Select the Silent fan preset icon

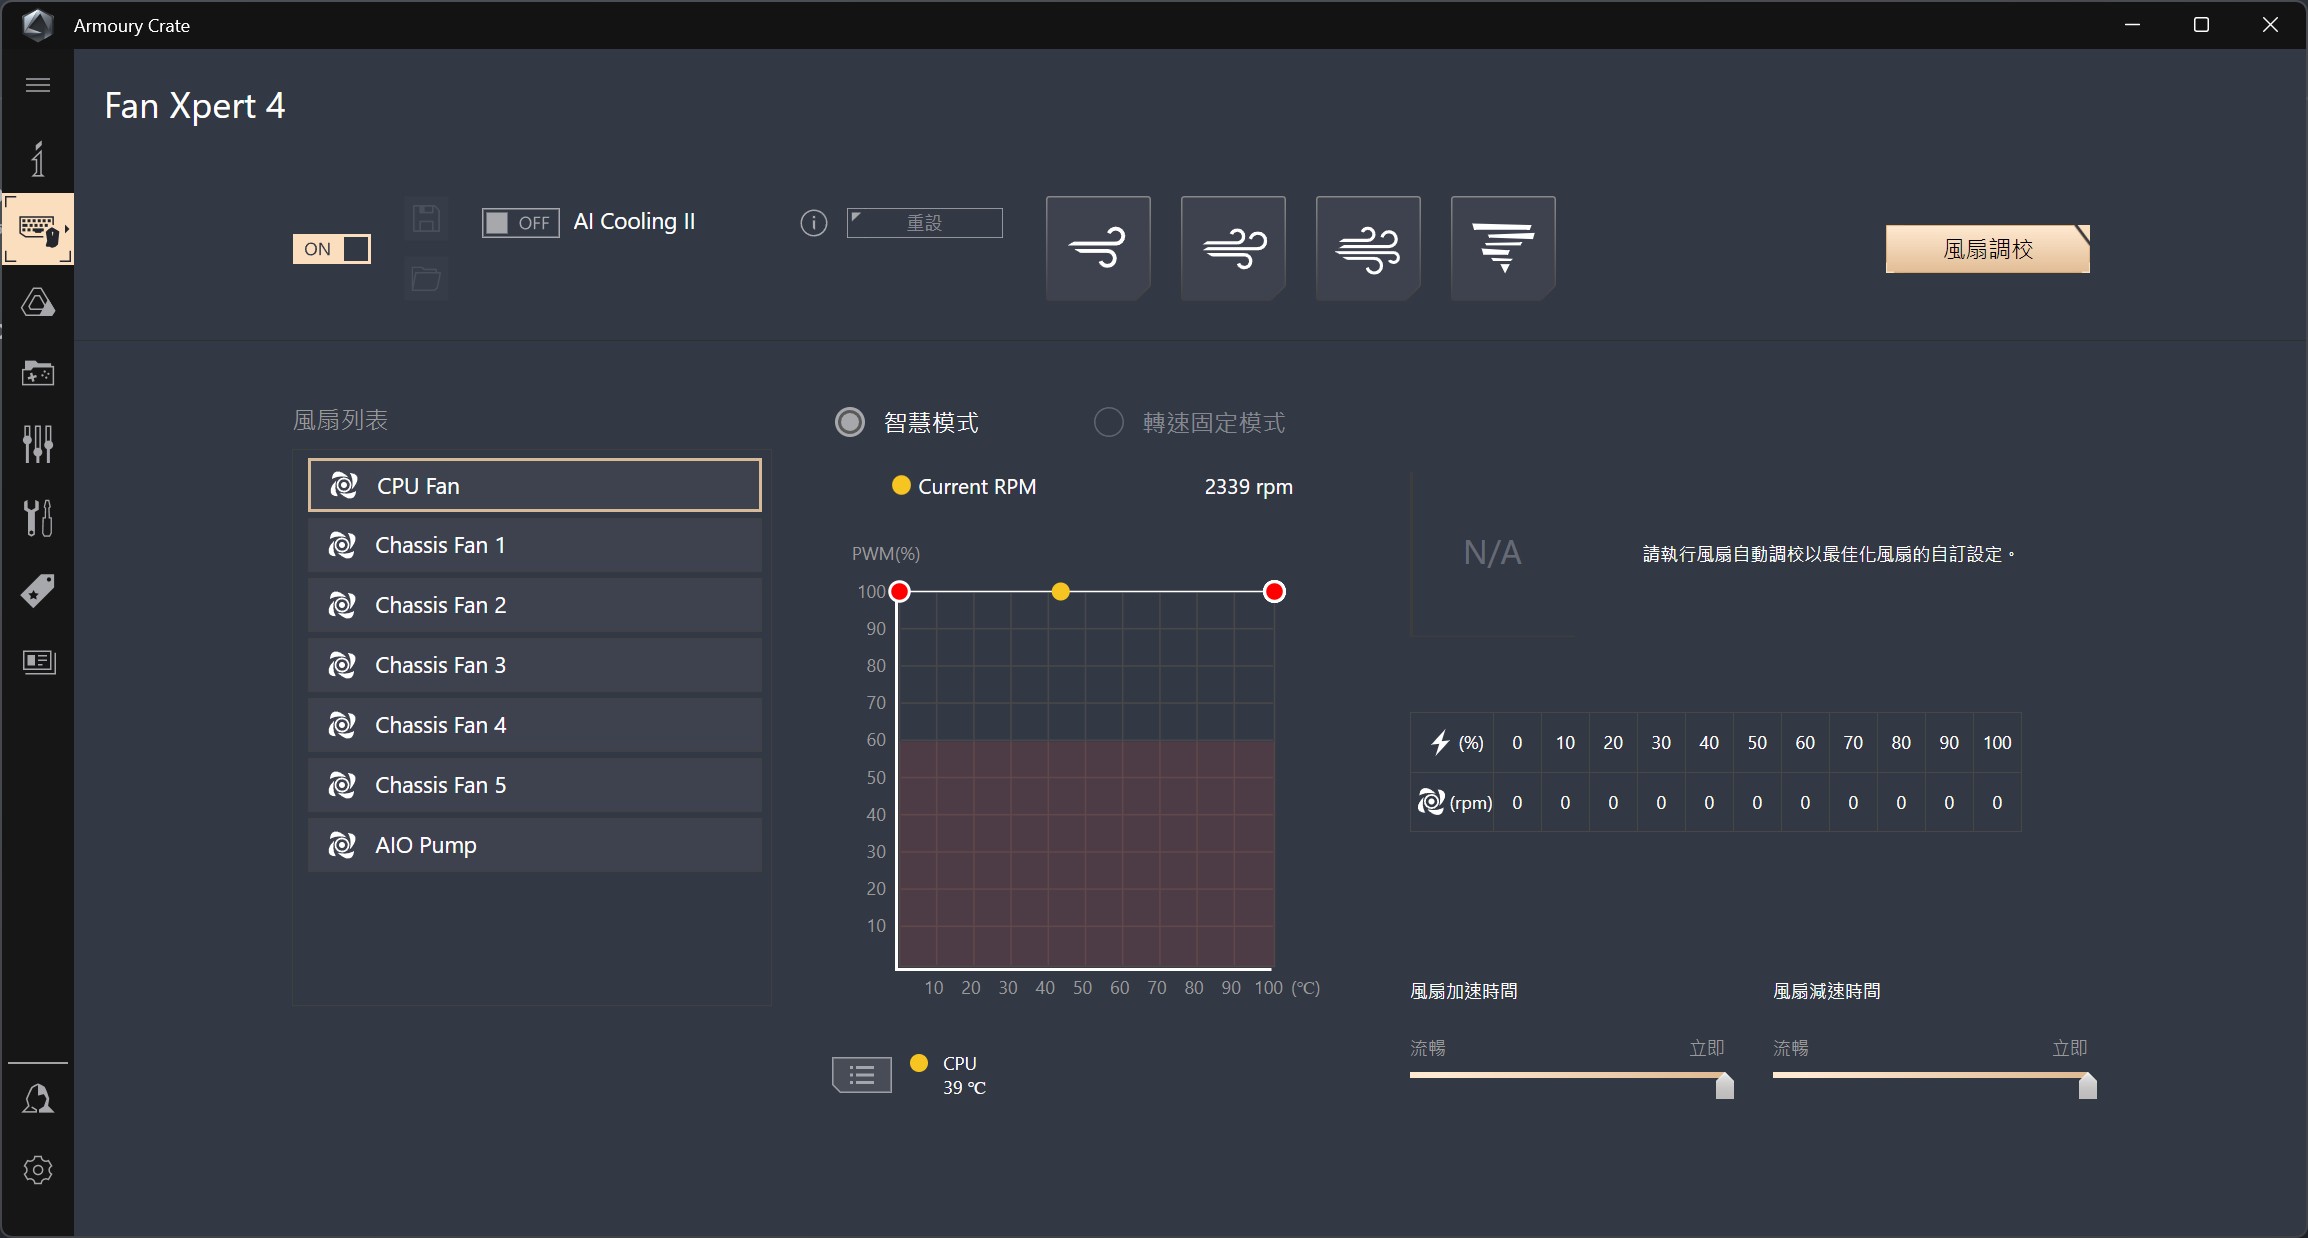tap(1098, 248)
